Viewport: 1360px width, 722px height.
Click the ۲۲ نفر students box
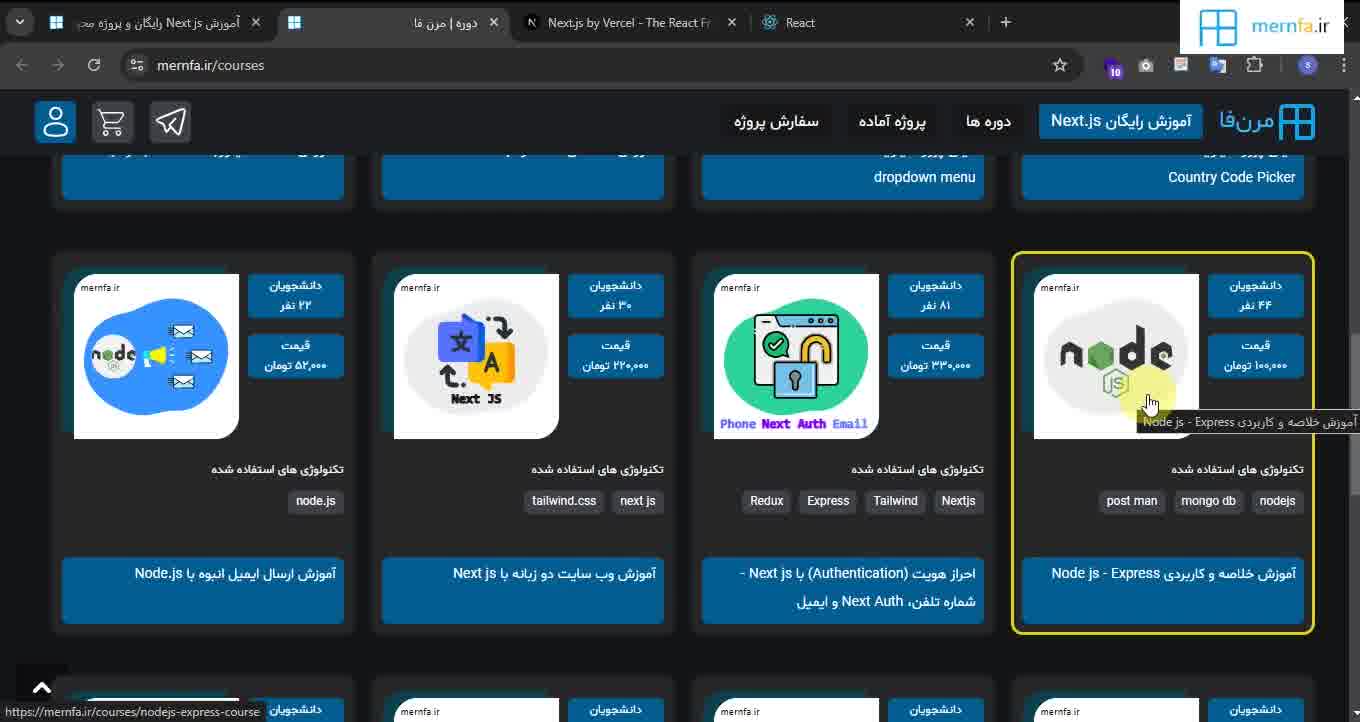tap(296, 296)
